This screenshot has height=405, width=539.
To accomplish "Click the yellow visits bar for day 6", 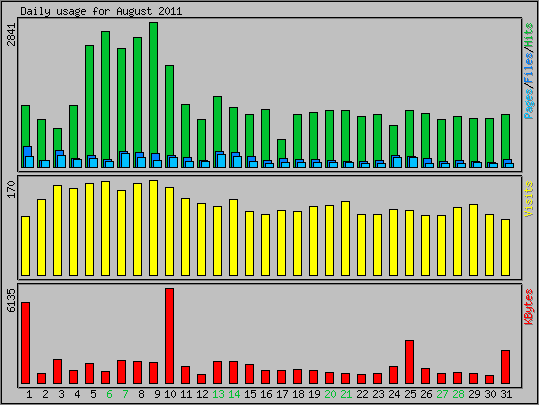I will point(106,229).
